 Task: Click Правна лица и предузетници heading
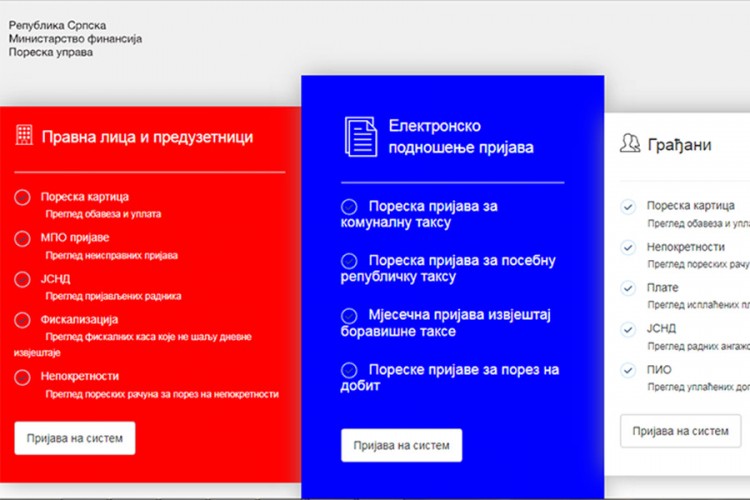(147, 137)
